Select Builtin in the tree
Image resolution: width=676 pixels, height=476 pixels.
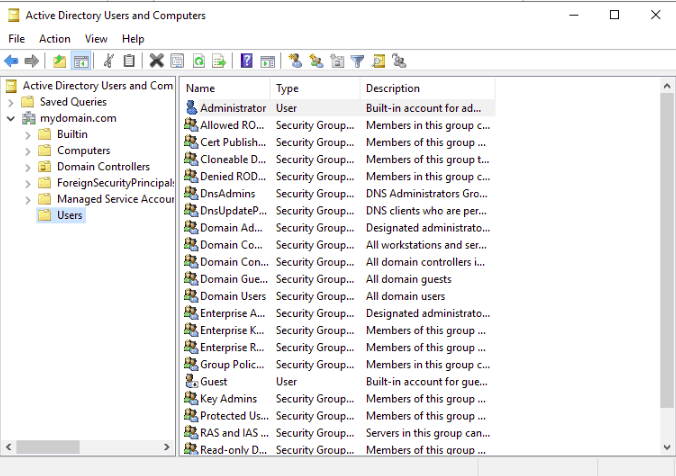[72, 134]
